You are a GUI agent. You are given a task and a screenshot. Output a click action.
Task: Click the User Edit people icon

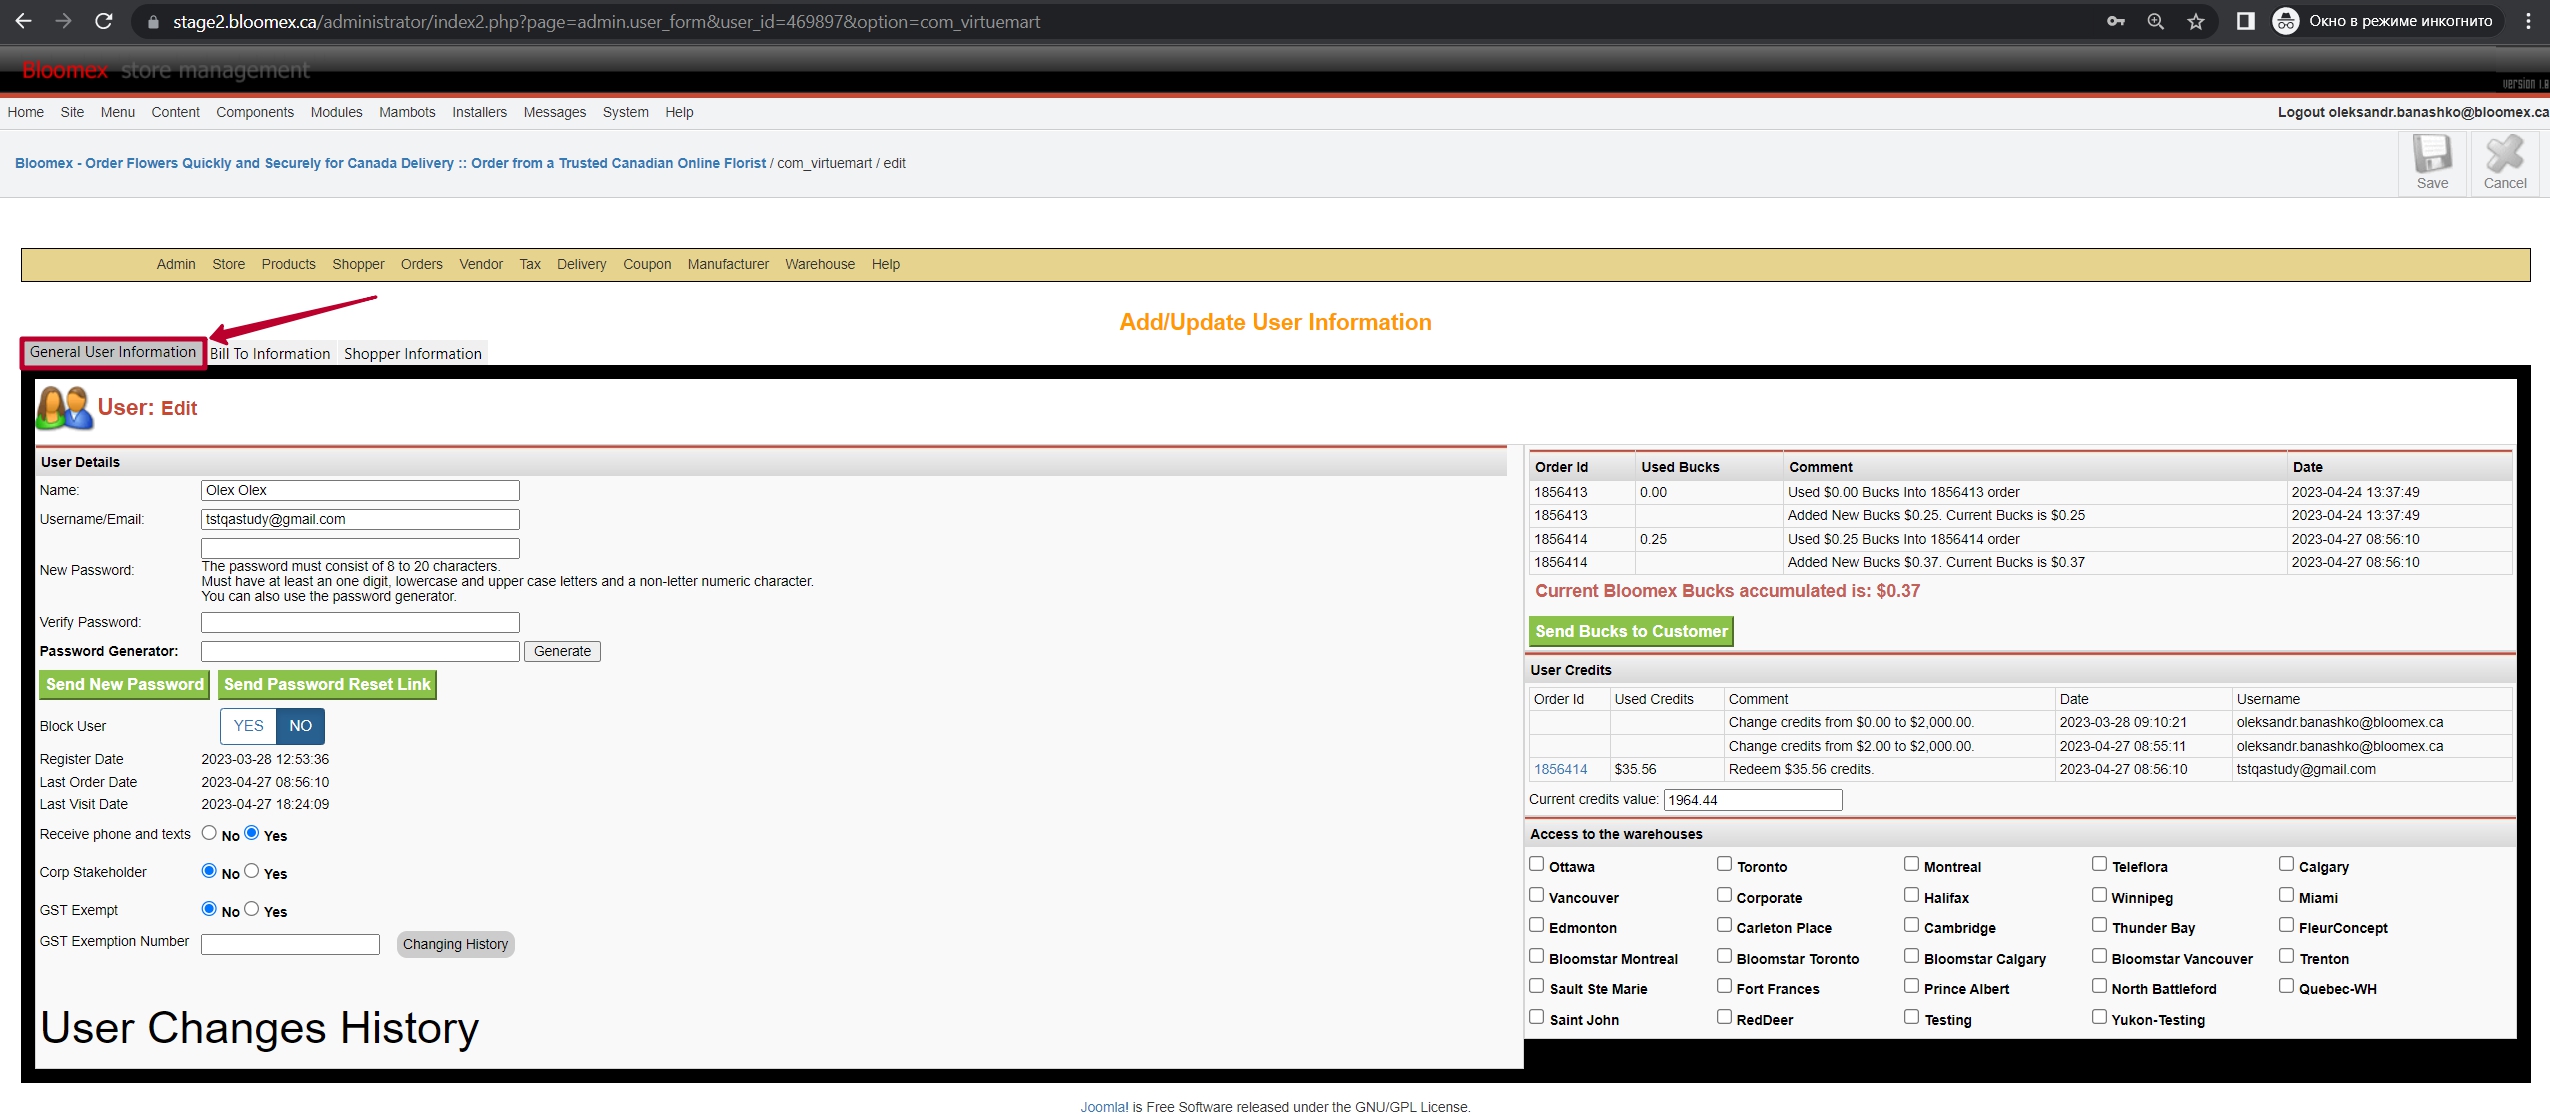[64, 408]
